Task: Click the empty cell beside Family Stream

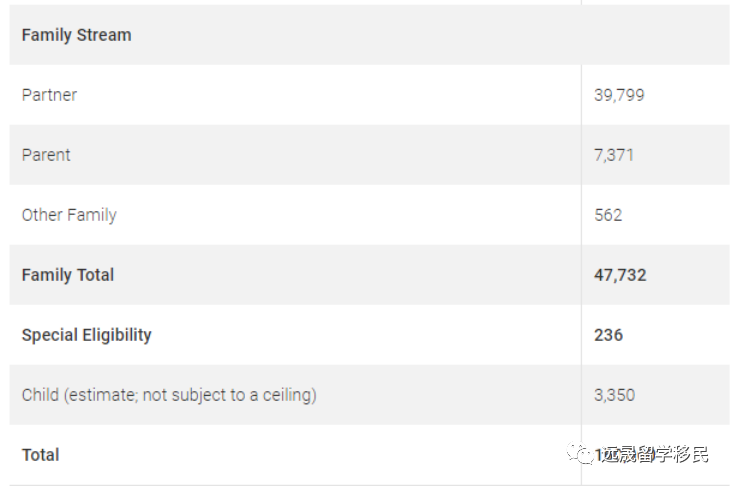Action: (x=655, y=35)
